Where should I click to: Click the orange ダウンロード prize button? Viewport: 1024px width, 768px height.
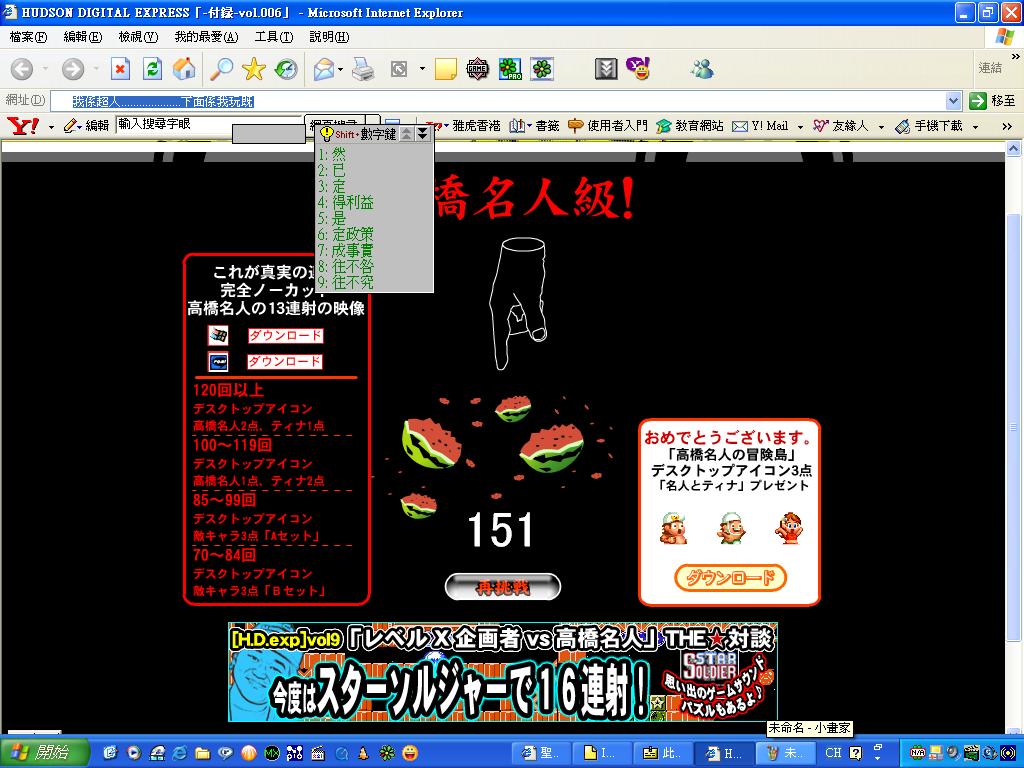click(729, 578)
